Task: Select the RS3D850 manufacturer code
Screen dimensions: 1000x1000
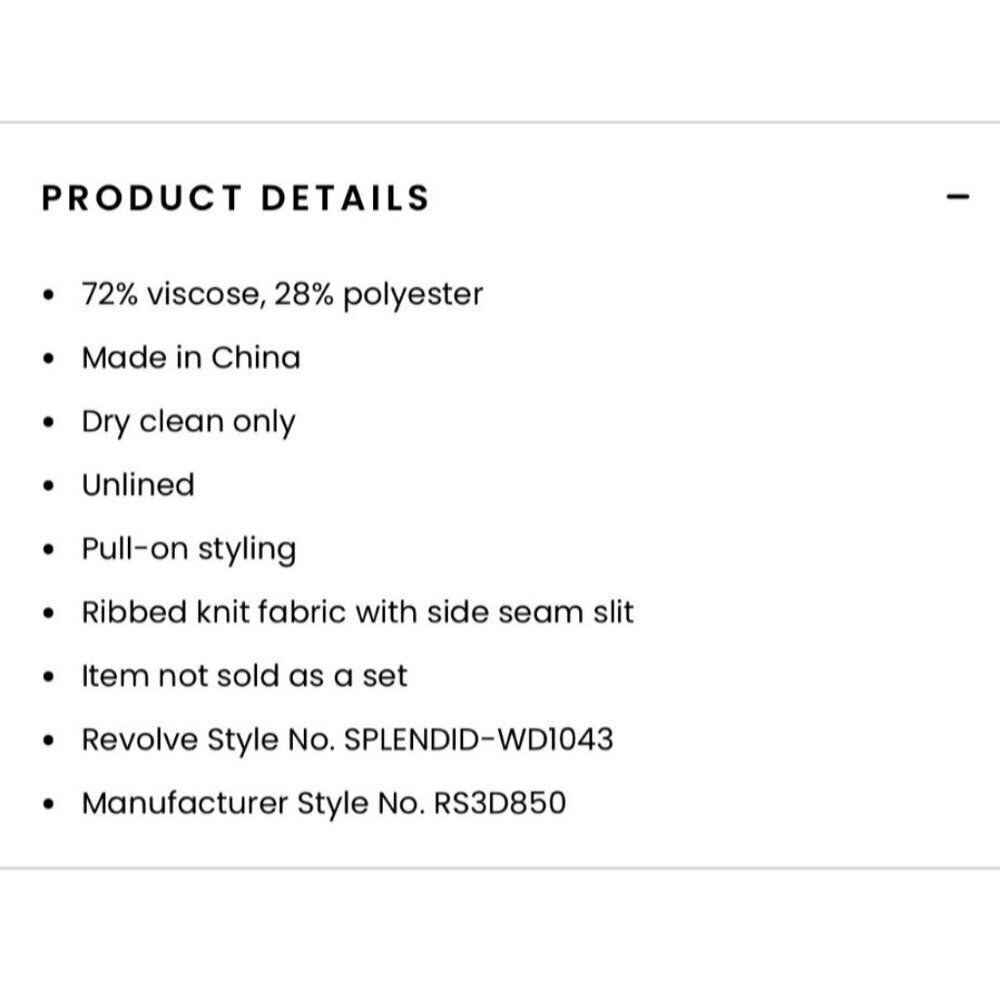Action: [500, 803]
